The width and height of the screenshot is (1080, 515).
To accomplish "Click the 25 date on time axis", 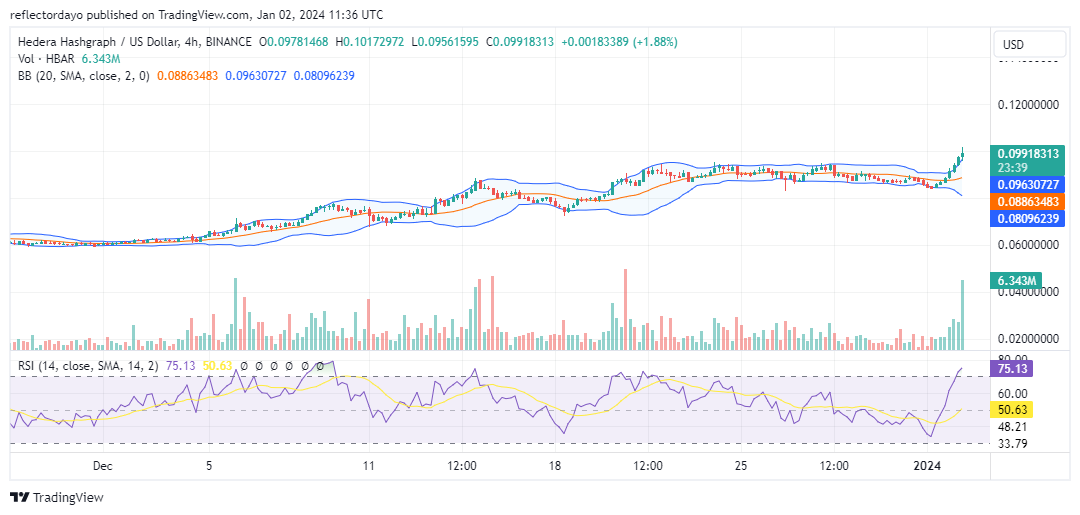I will [x=741, y=466].
